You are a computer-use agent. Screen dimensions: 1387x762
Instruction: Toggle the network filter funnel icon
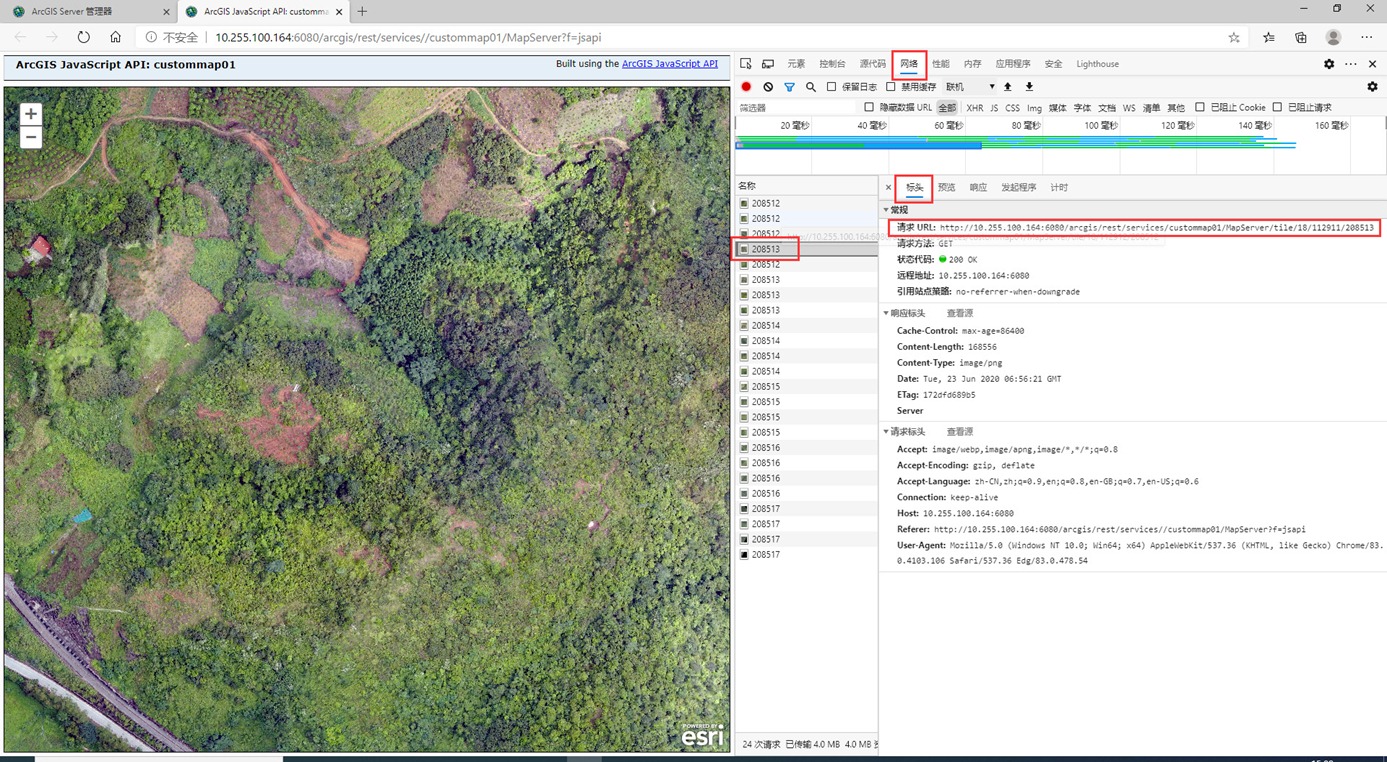(789, 87)
